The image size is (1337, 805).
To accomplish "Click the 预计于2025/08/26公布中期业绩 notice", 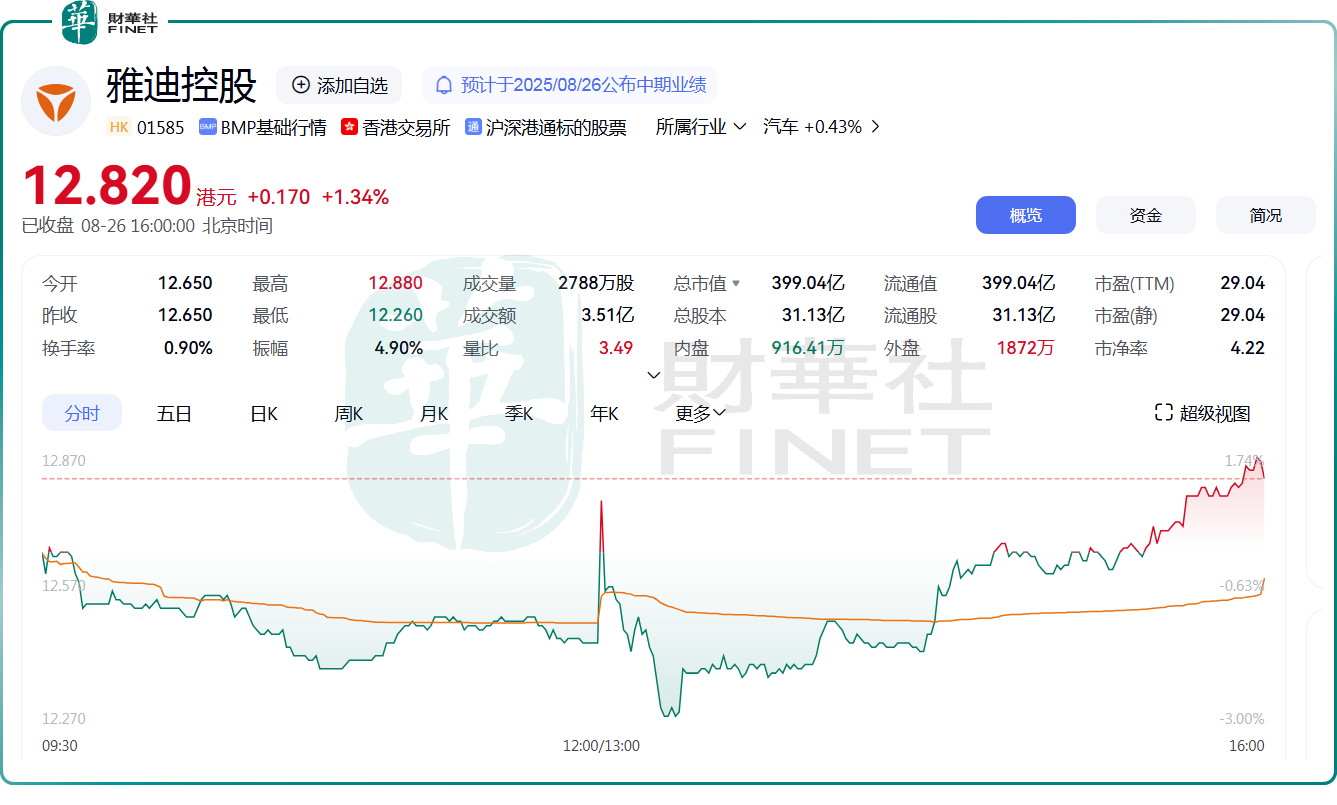I will point(570,85).
